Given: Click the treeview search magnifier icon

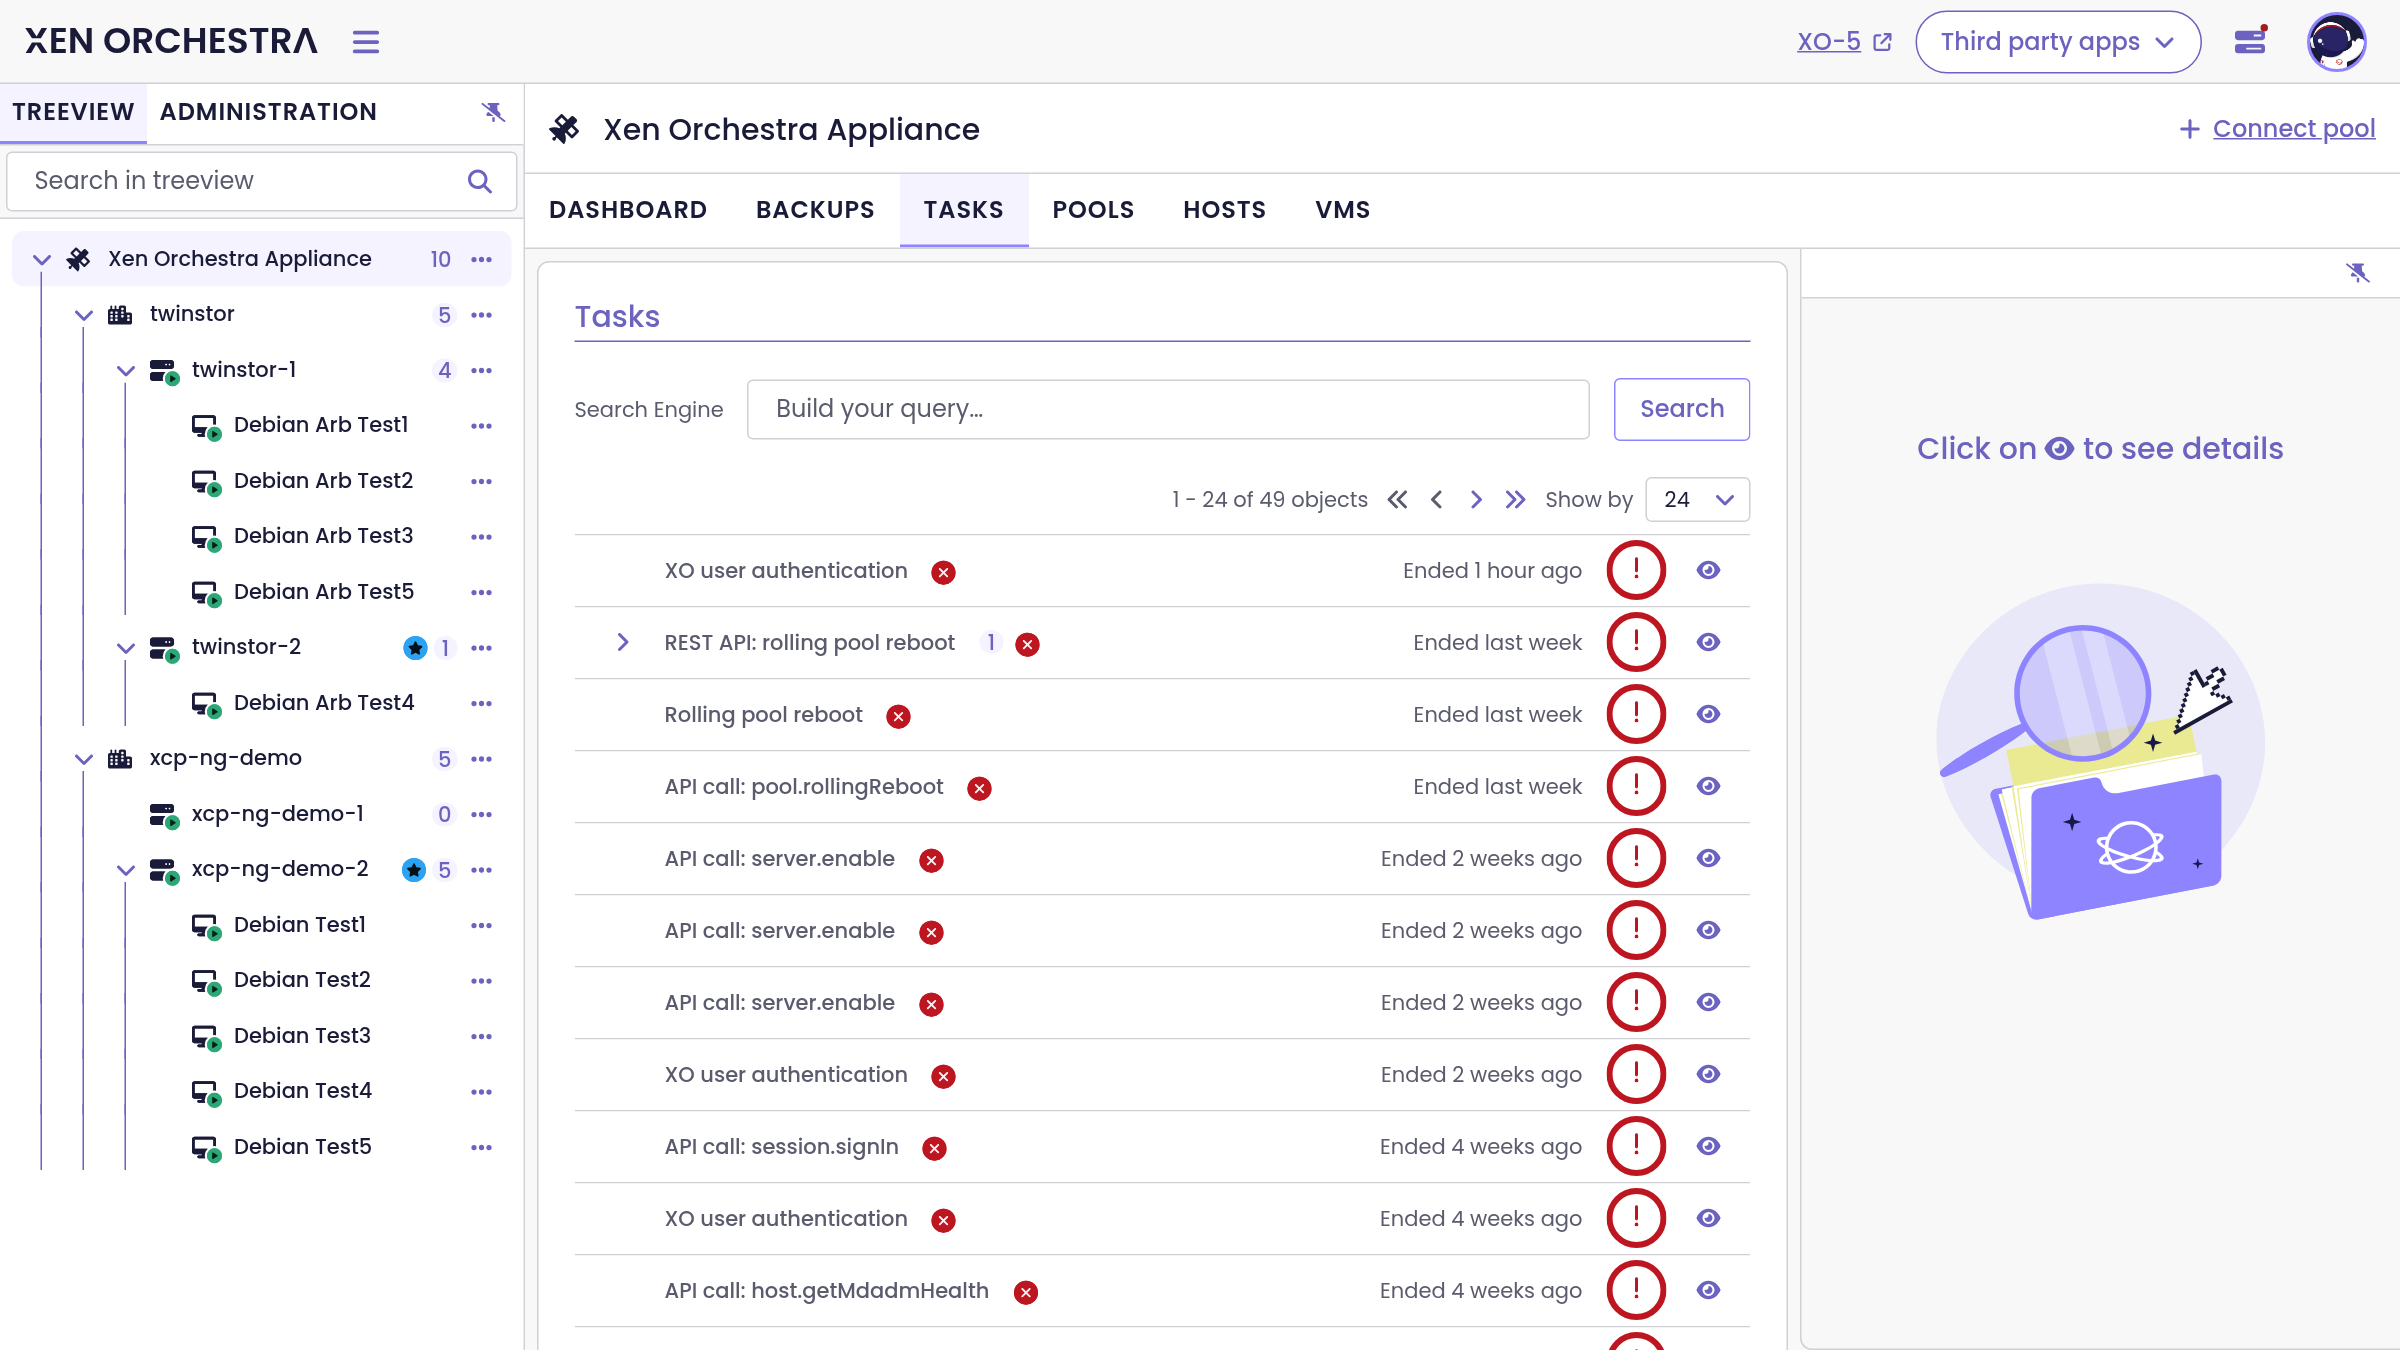Looking at the screenshot, I should 480,181.
